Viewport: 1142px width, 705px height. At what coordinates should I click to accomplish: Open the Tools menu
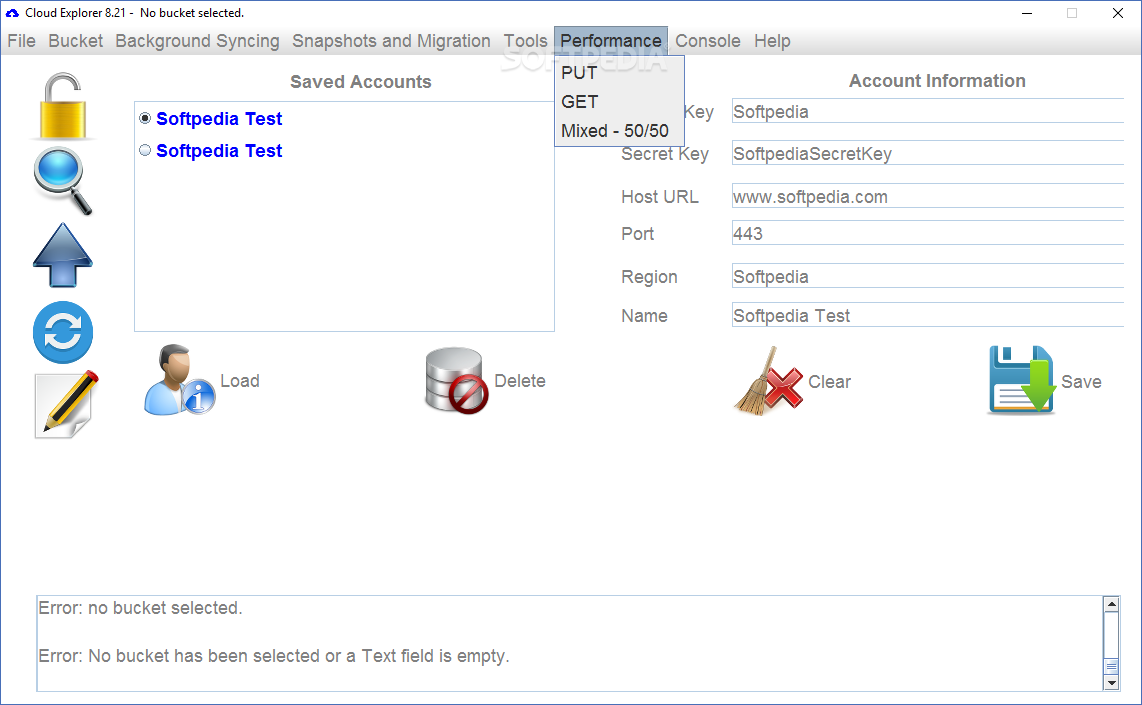tap(525, 41)
